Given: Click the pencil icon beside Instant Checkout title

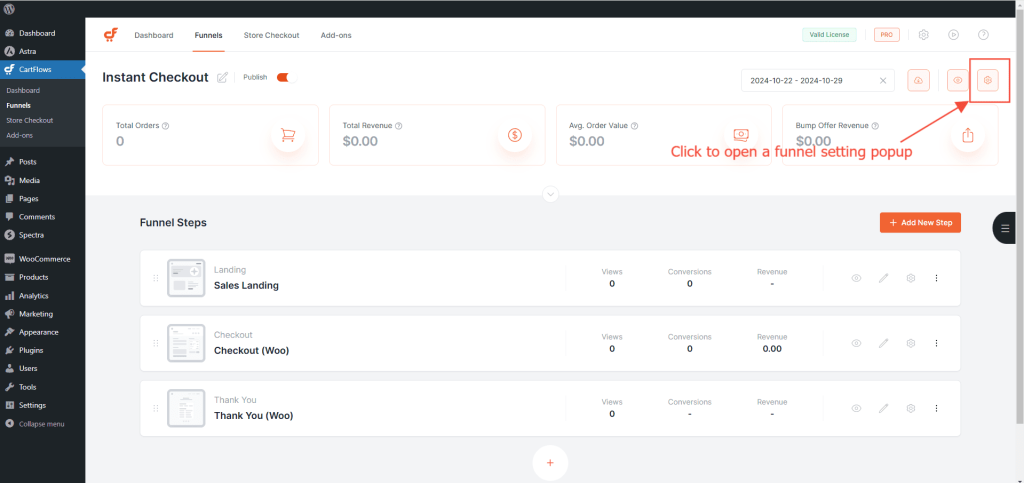Looking at the screenshot, I should pos(222,78).
